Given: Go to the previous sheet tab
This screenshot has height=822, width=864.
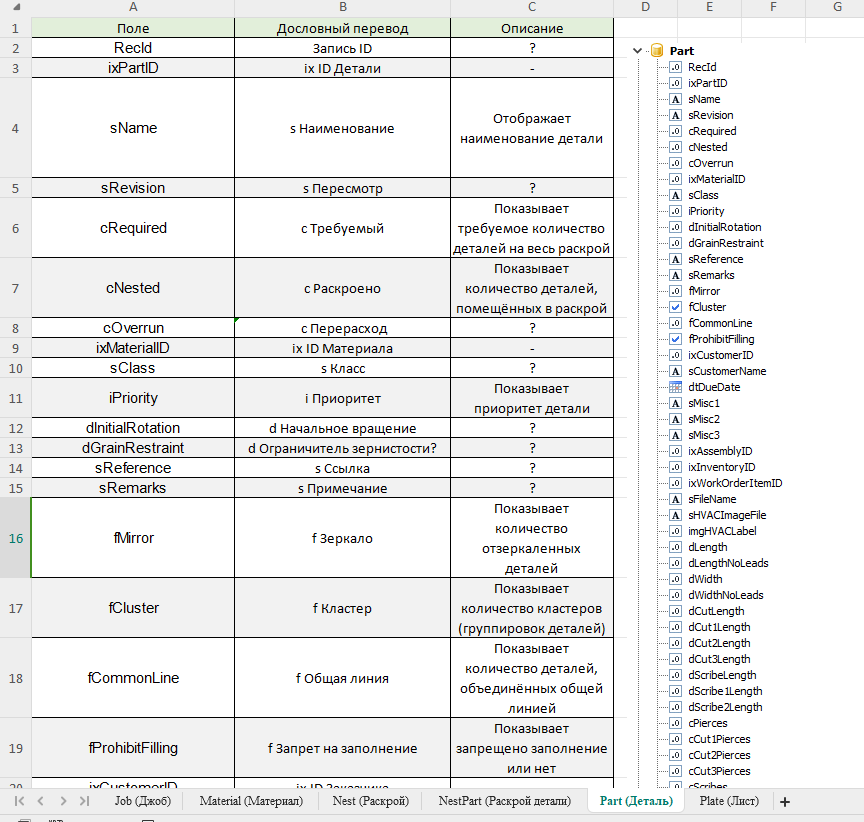Looking at the screenshot, I should pyautogui.click(x=41, y=801).
